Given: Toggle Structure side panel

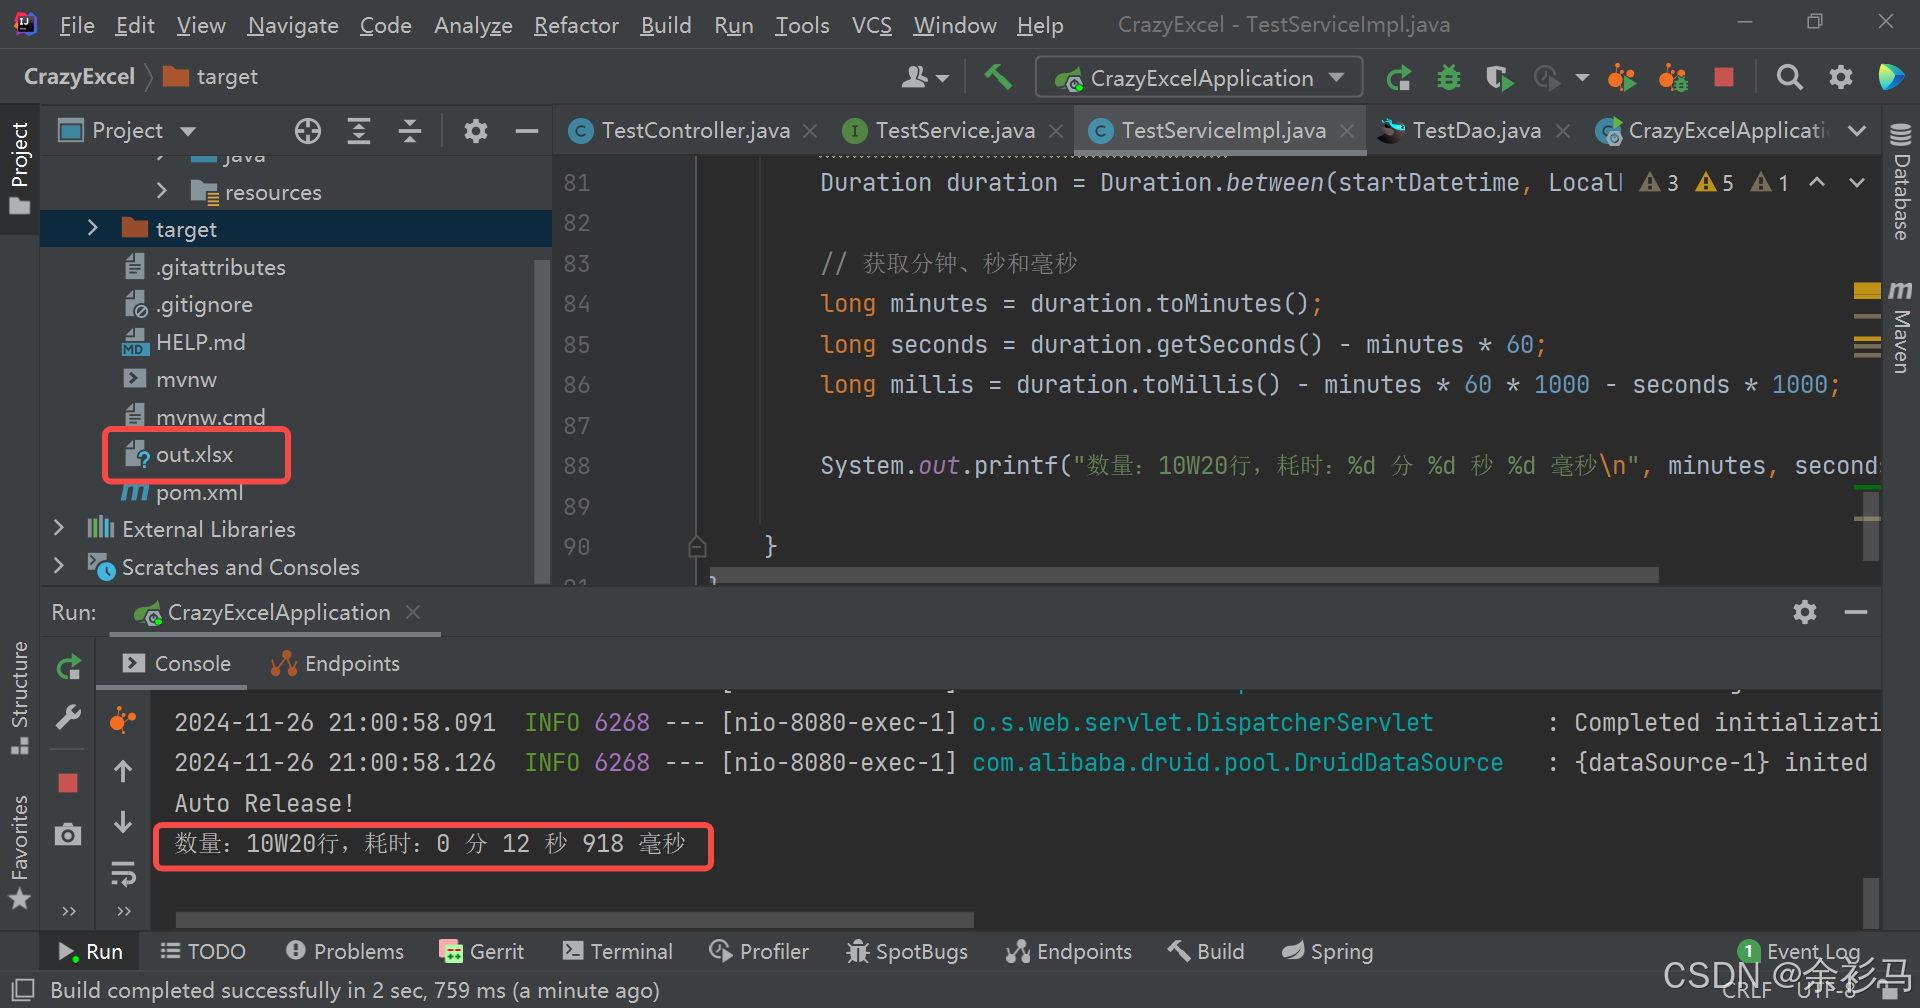Looking at the screenshot, I should [x=19, y=698].
